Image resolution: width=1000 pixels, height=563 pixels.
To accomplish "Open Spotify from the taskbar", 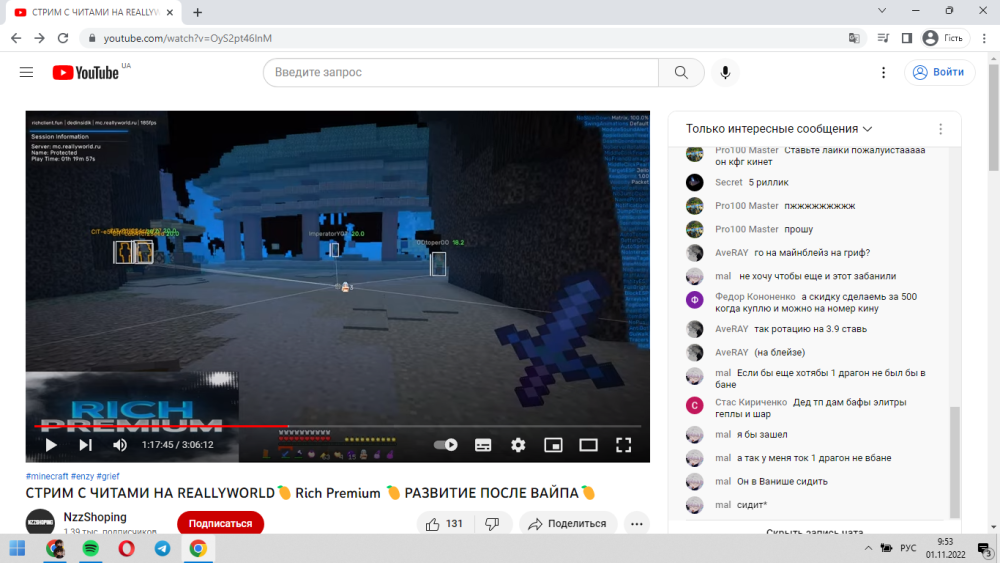I will 91,548.
